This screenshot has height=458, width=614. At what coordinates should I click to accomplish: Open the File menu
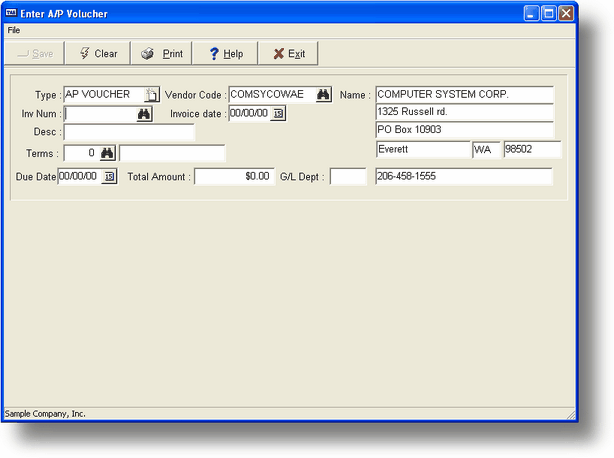pyautogui.click(x=14, y=30)
